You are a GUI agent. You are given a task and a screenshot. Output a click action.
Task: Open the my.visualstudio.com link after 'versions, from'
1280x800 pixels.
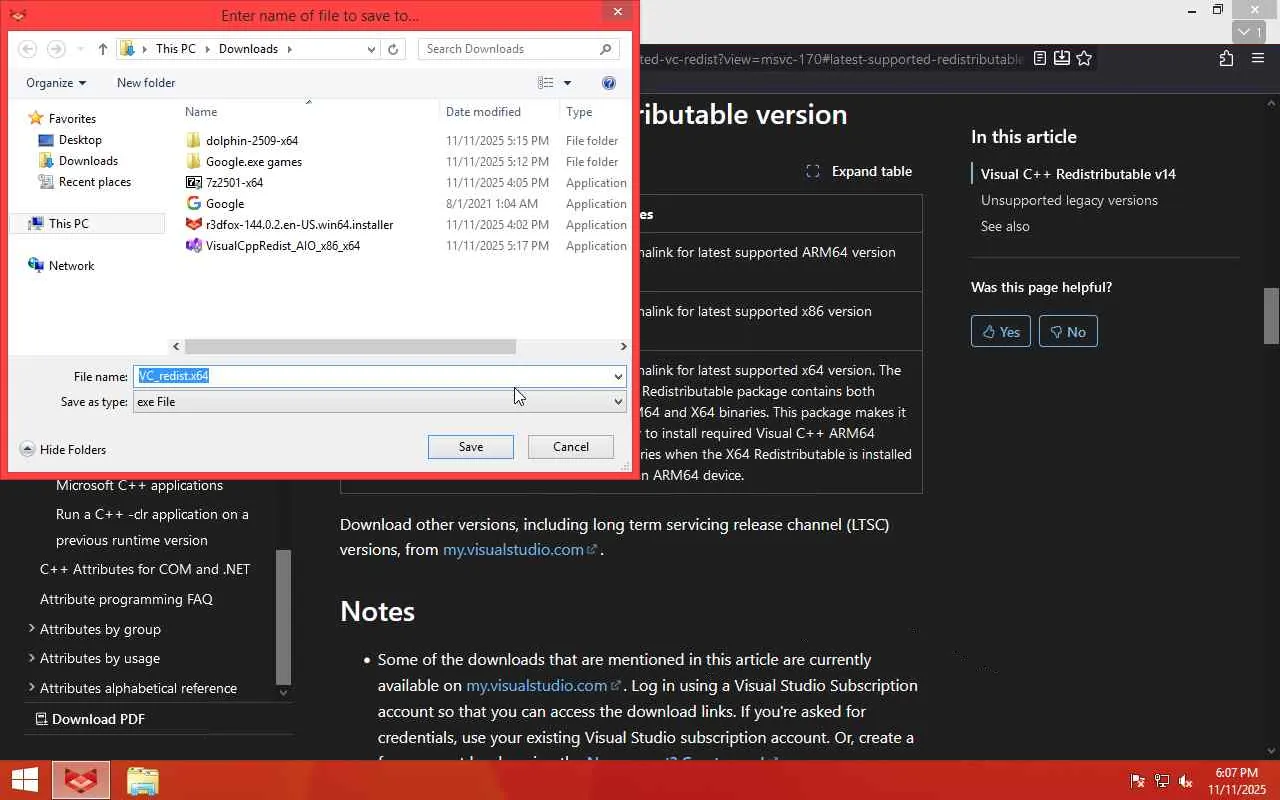pos(520,550)
